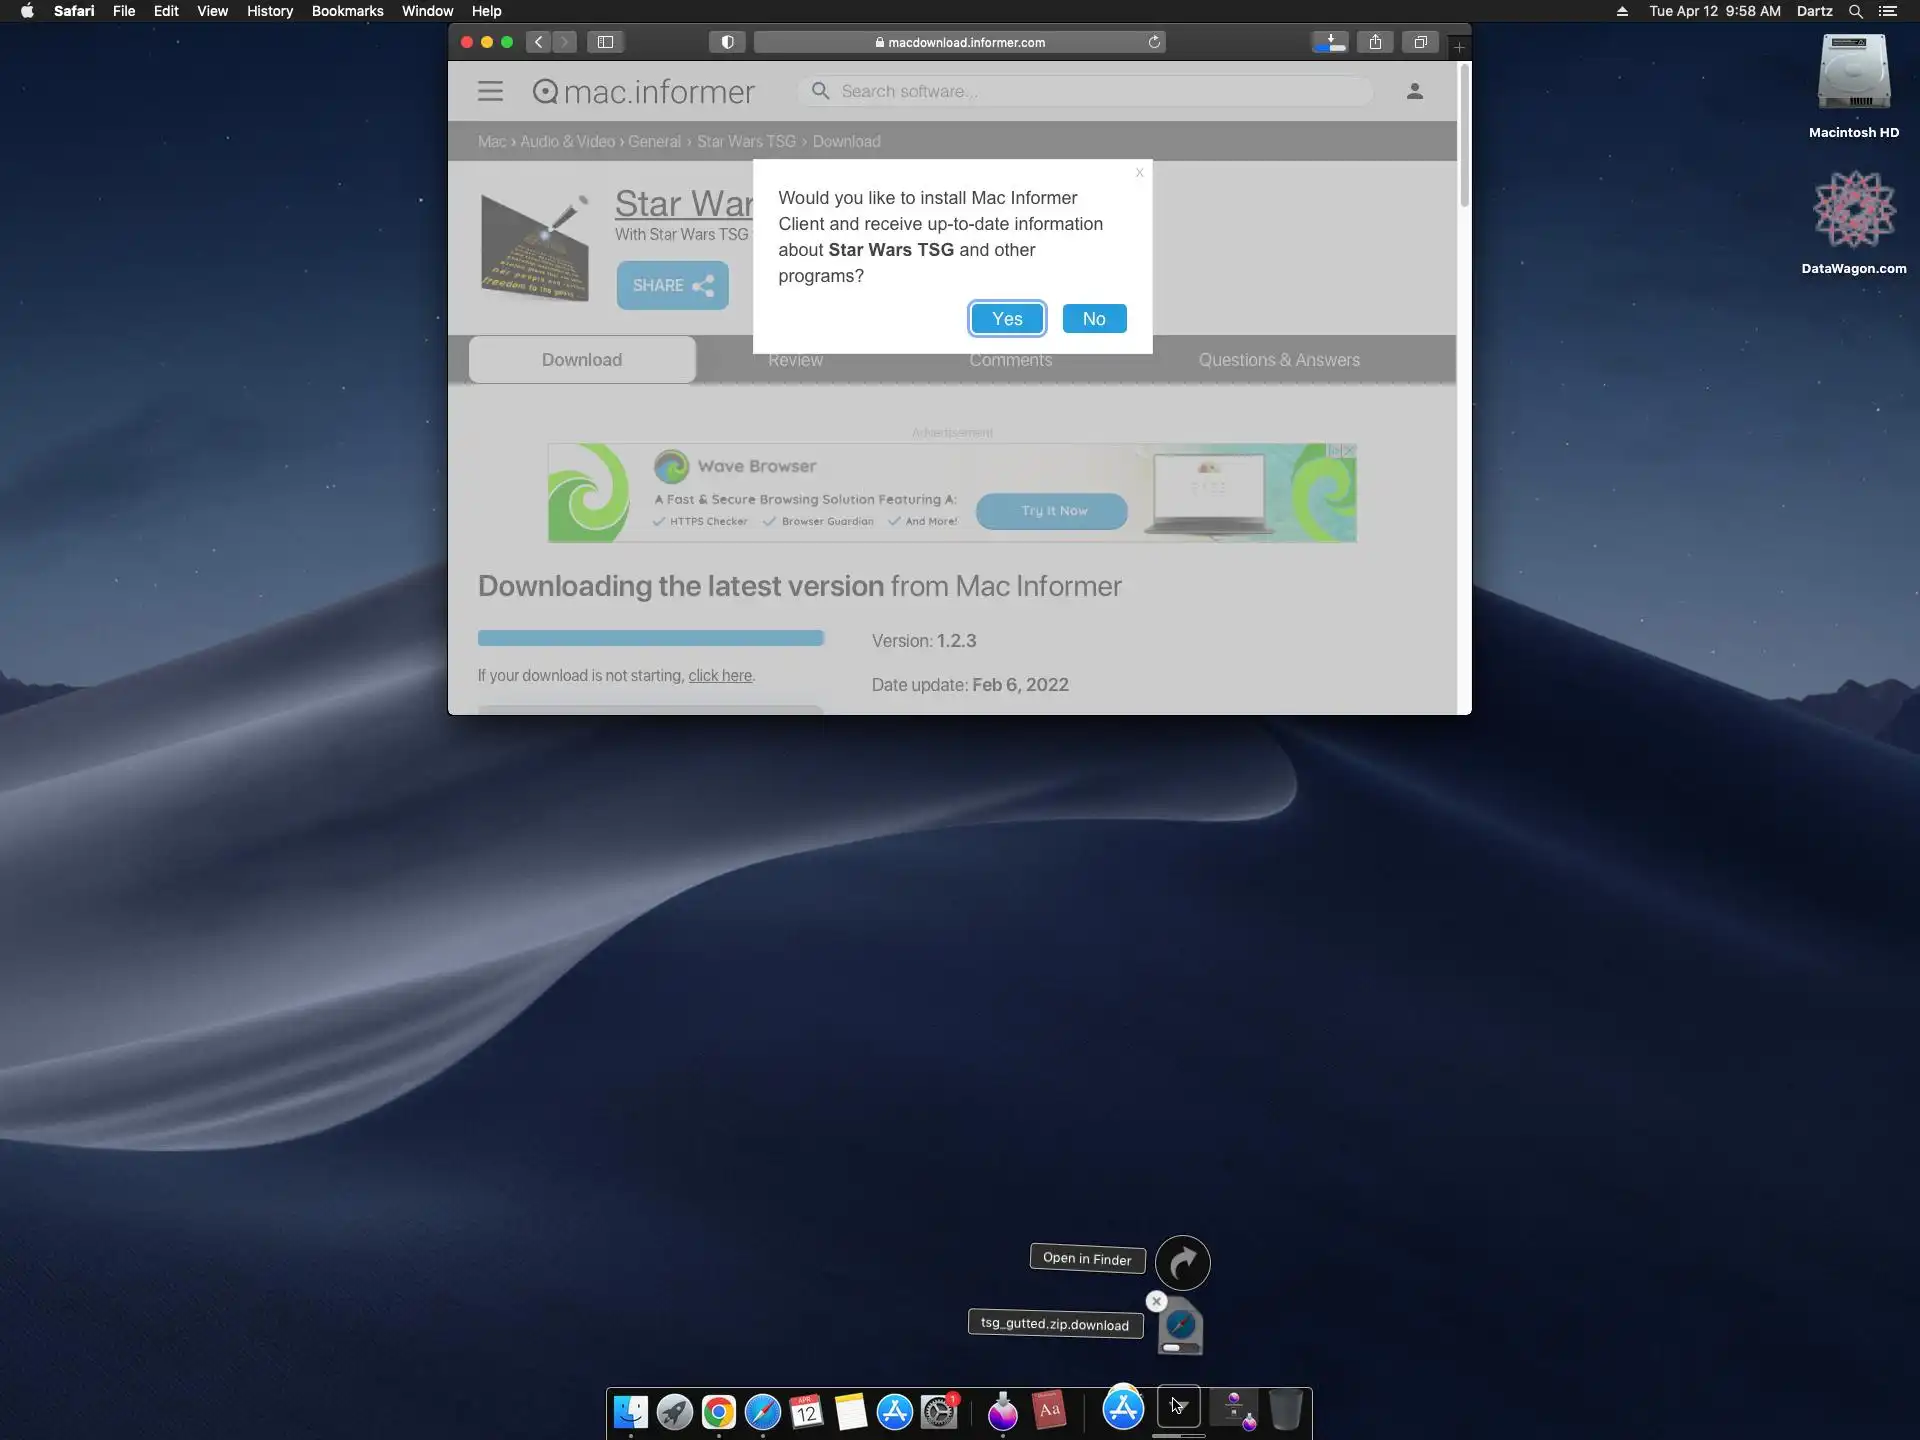This screenshot has width=1920, height=1440.
Task: Click No in the install dialog
Action: 1094,319
